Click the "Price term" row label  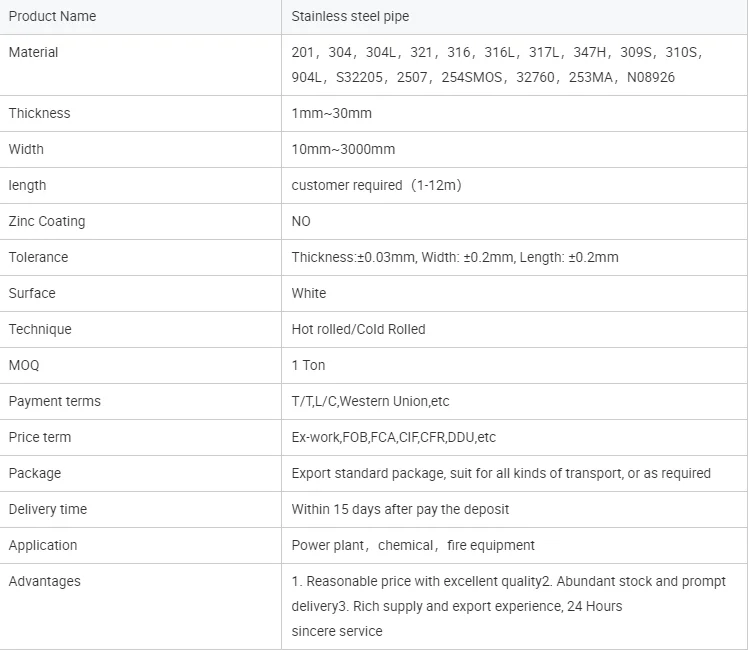click(x=40, y=437)
